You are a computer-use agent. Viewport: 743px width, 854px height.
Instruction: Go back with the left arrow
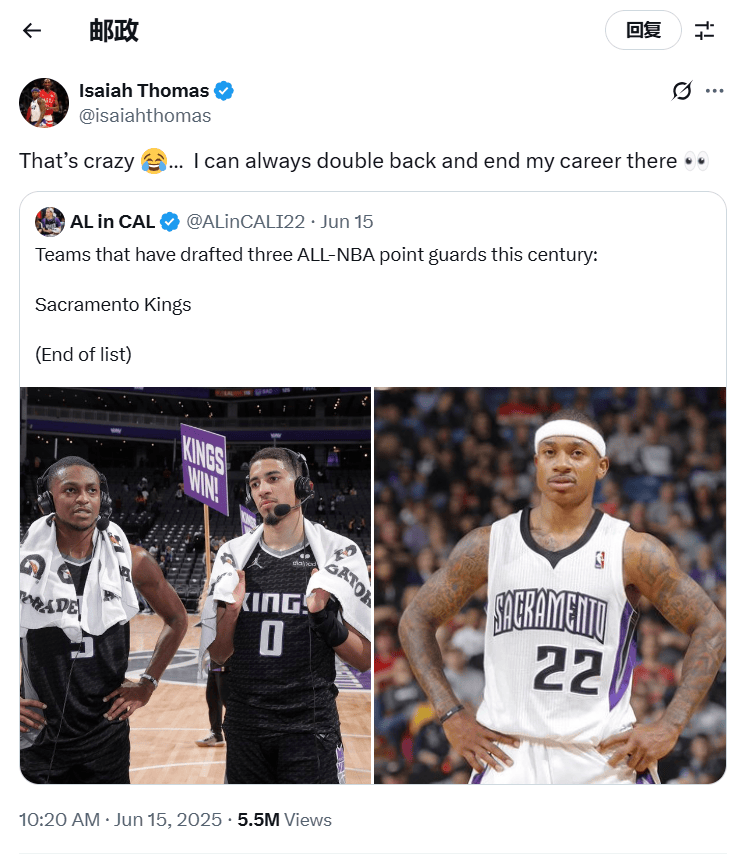click(x=32, y=30)
